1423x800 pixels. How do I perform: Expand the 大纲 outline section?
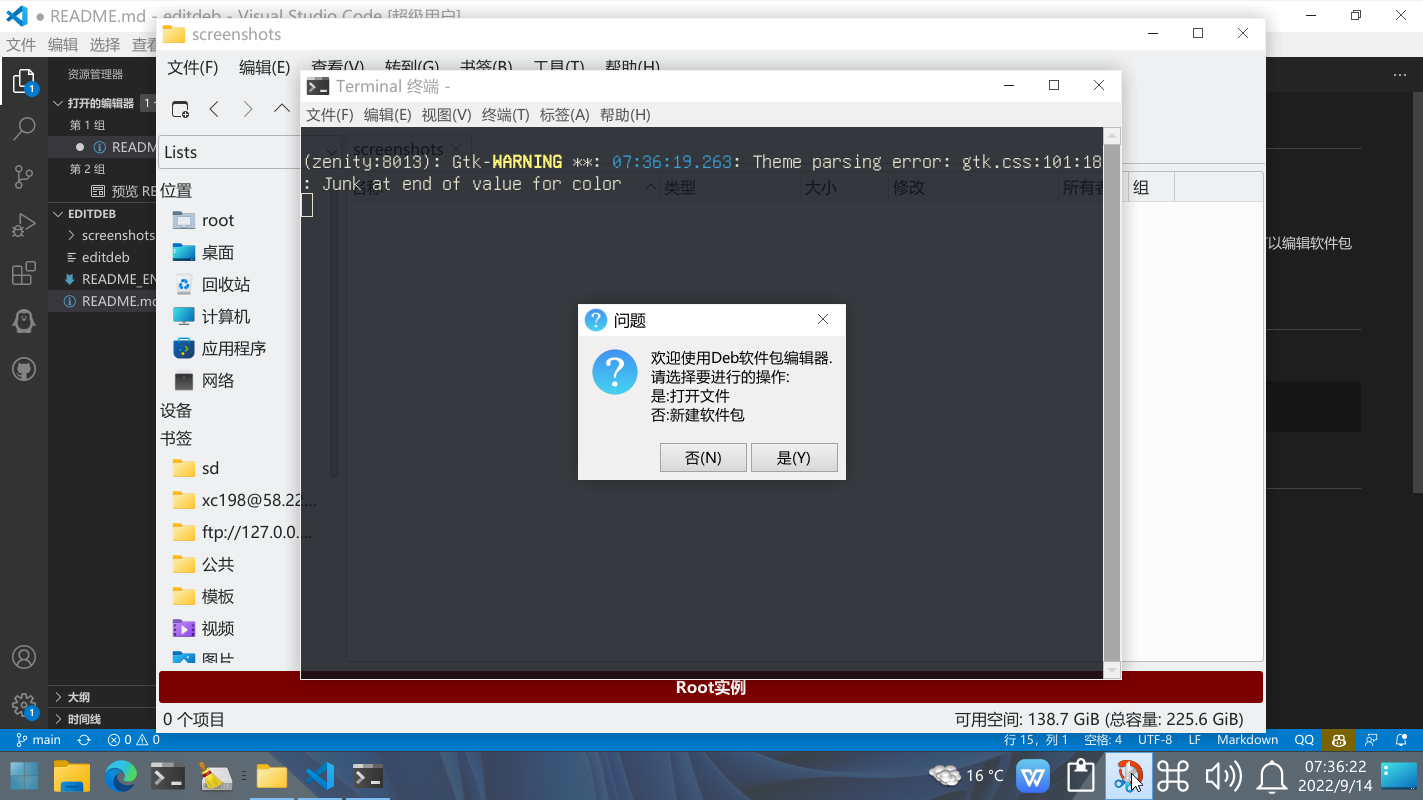point(58,697)
